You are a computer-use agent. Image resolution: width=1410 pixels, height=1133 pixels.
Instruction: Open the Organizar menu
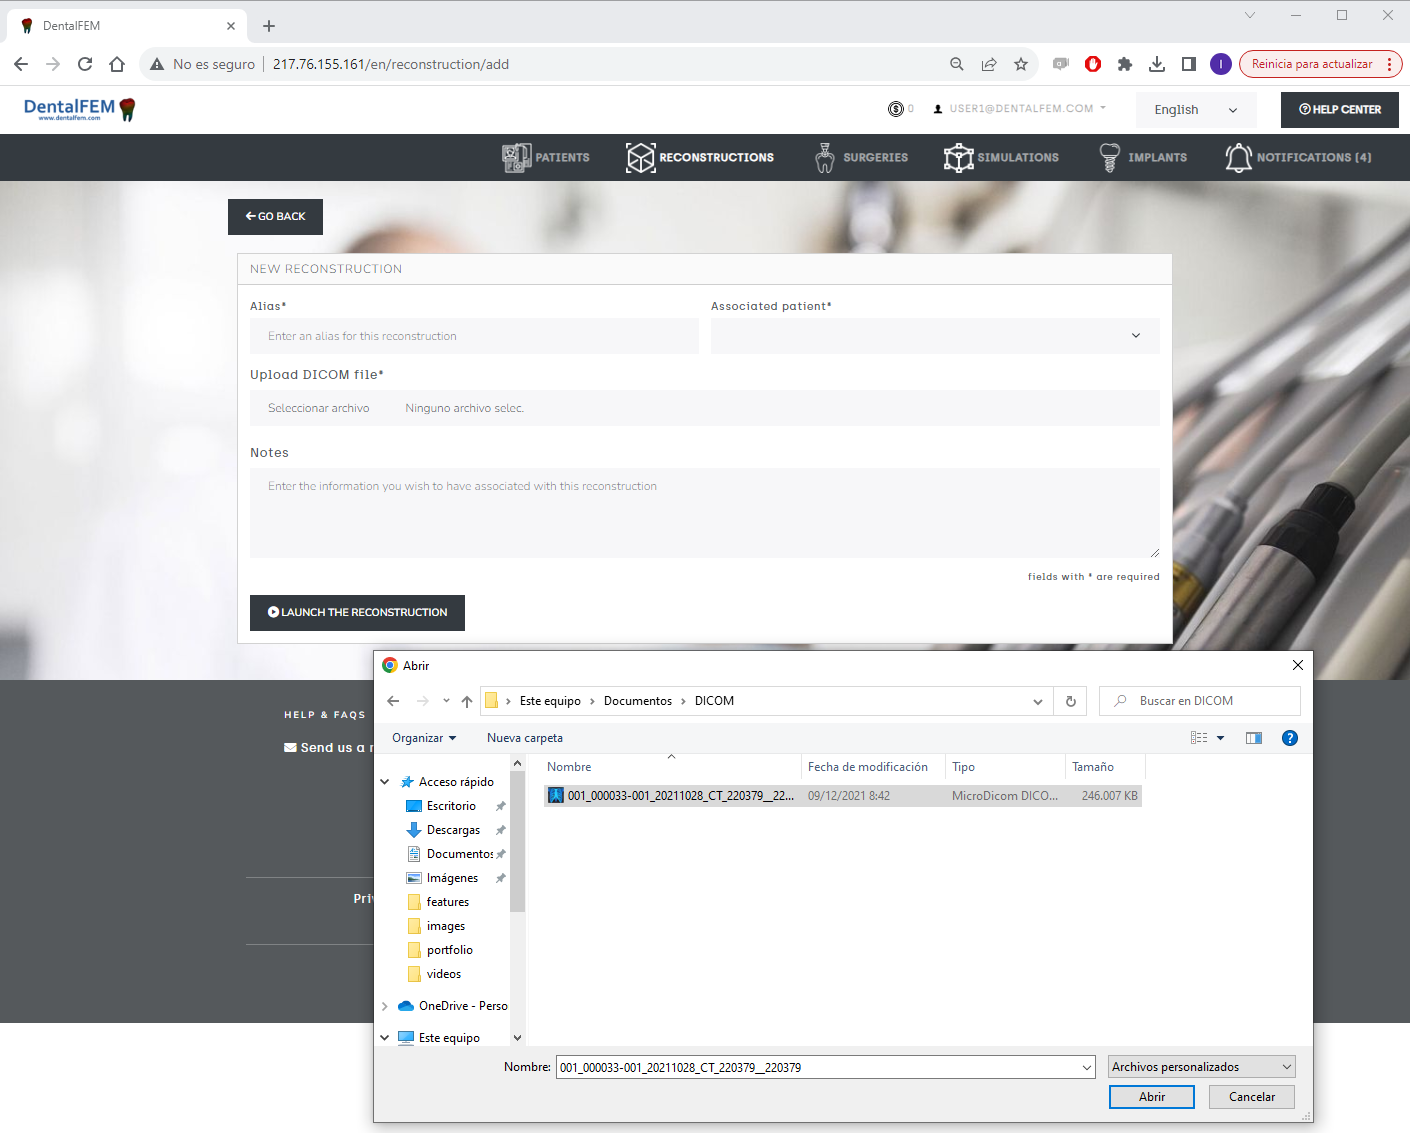click(424, 738)
